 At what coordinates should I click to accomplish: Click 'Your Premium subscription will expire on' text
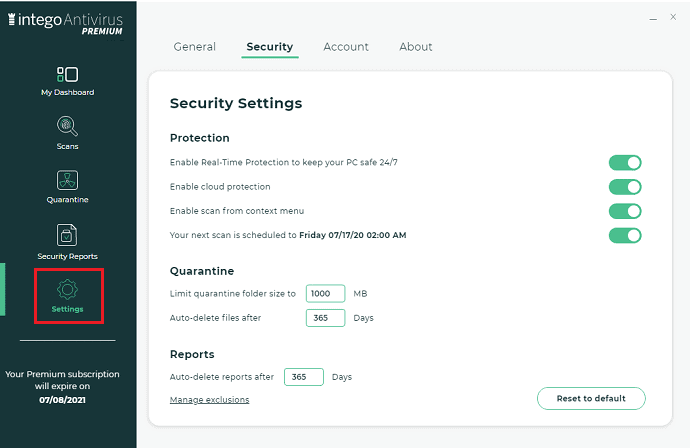click(x=62, y=380)
